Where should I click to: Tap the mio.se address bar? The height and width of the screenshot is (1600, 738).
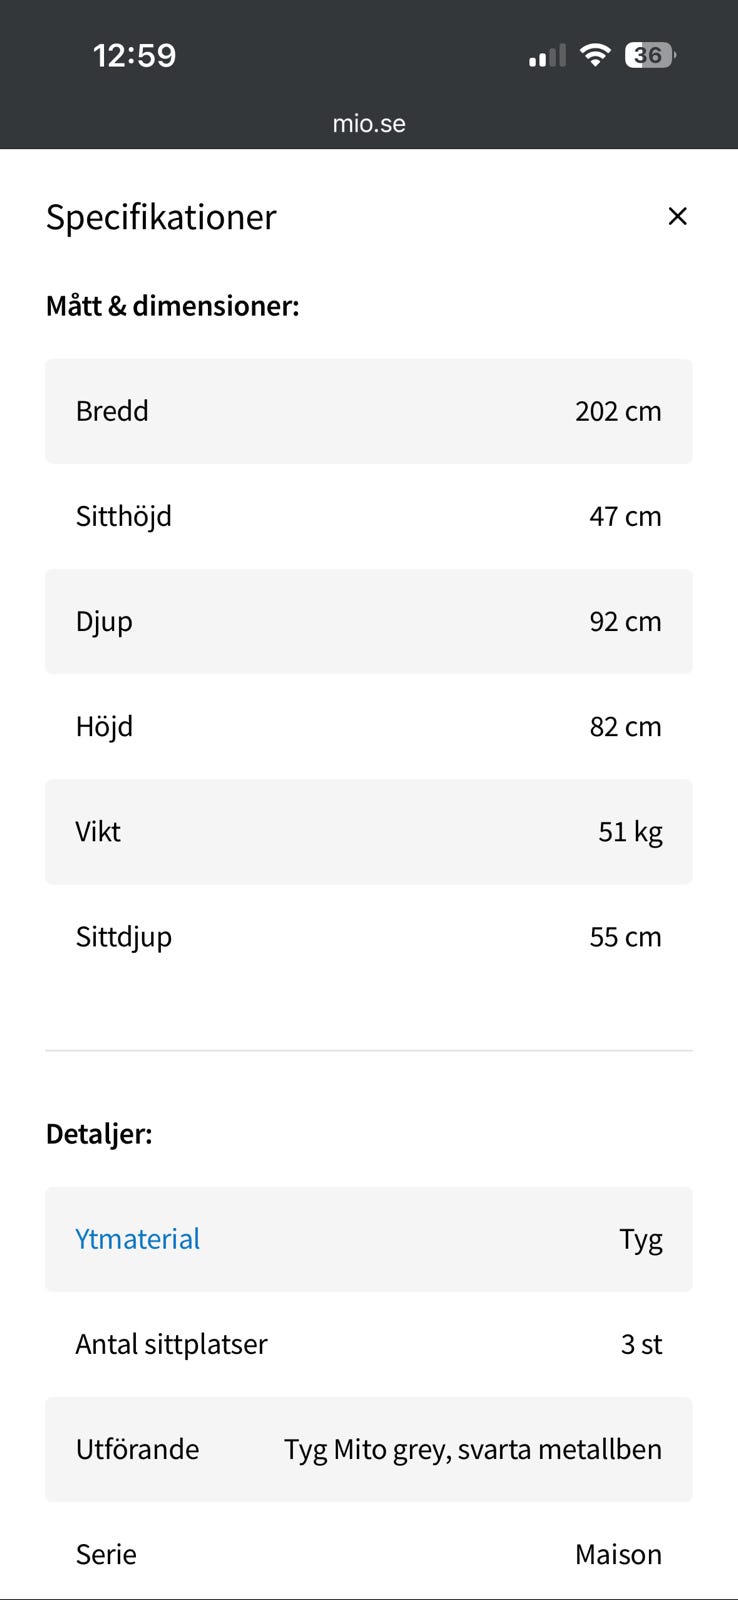(x=369, y=124)
